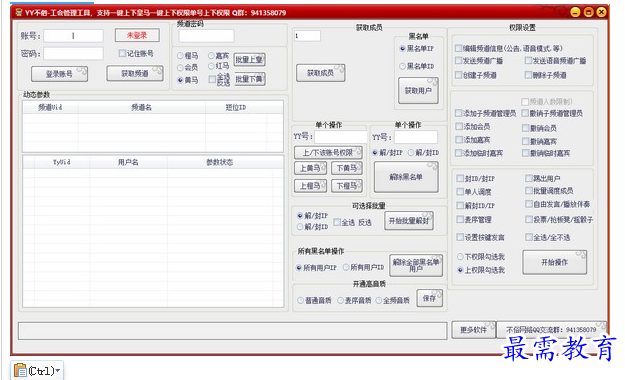Click the 下橙马 button
625x380 pixels.
(x=347, y=186)
